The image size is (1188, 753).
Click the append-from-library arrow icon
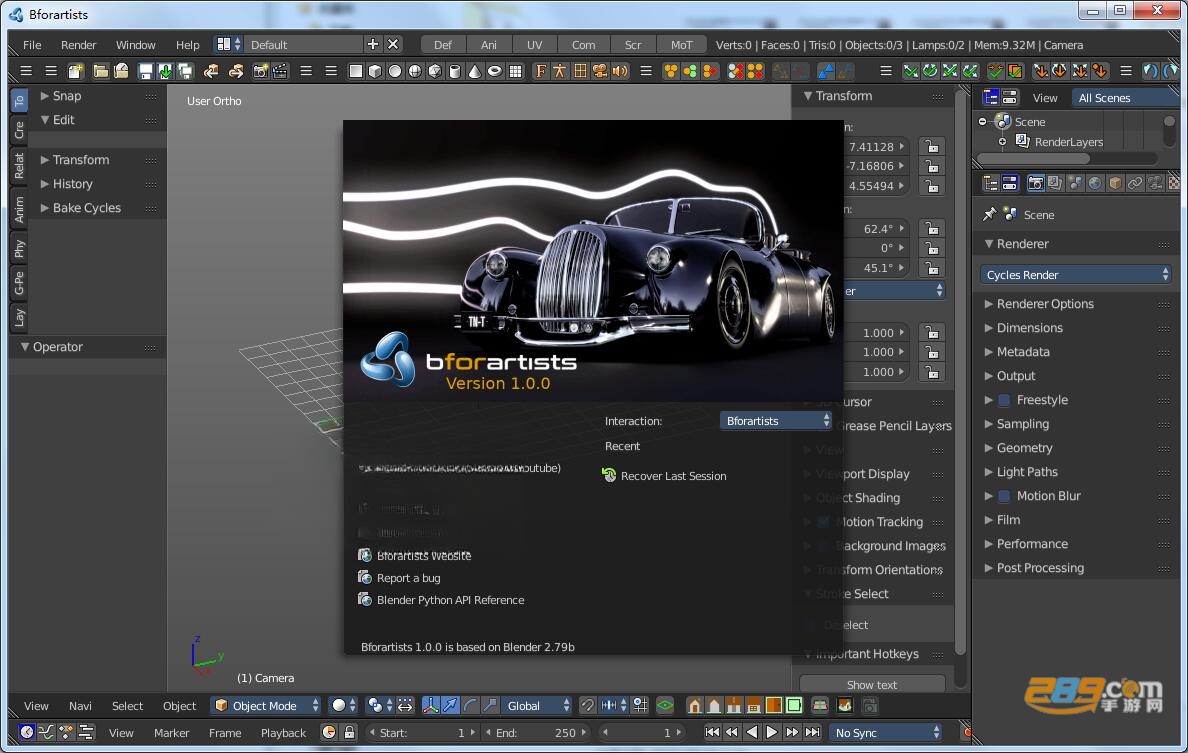click(236, 71)
